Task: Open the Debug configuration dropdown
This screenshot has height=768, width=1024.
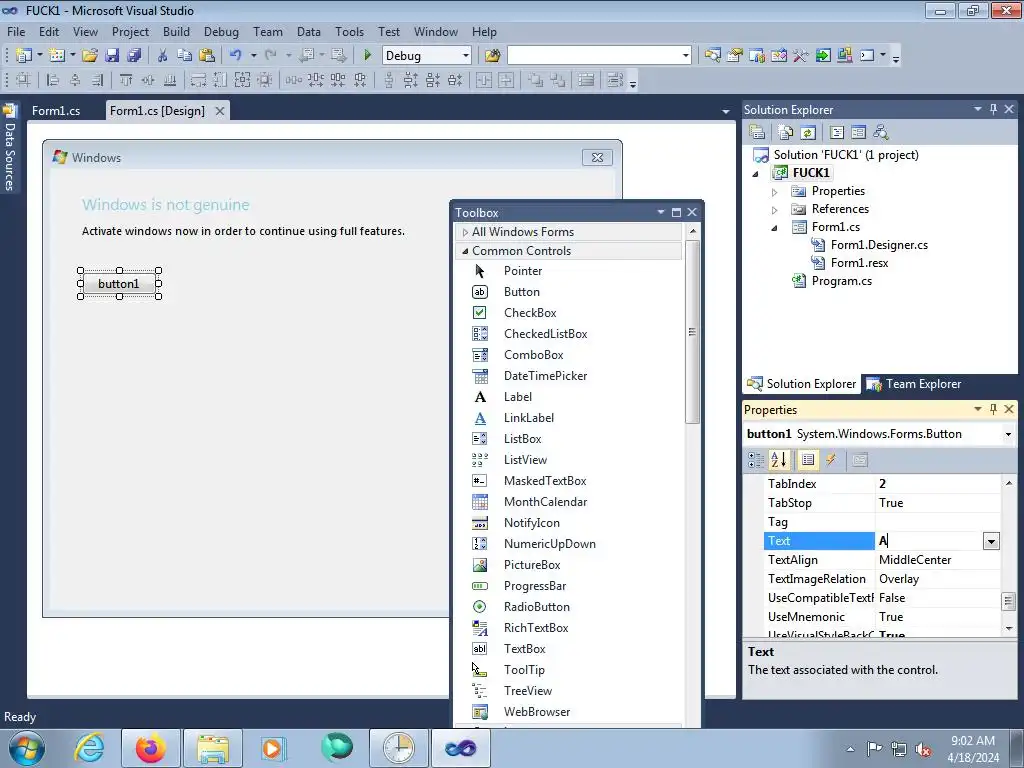Action: click(465, 56)
